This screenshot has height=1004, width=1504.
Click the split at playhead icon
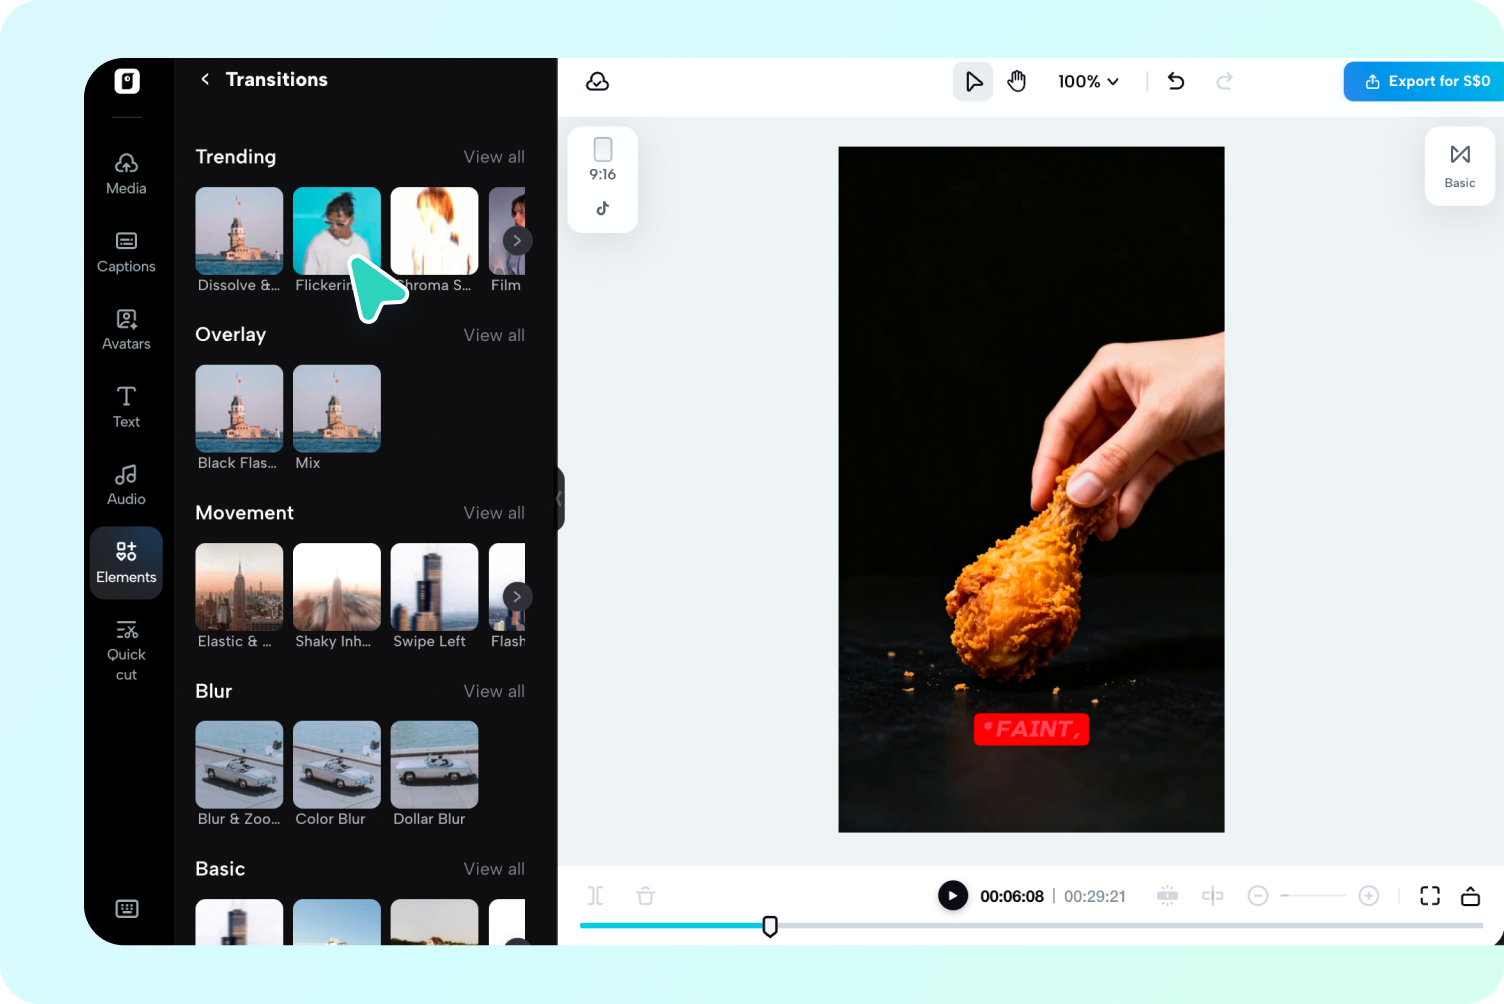(x=1213, y=896)
